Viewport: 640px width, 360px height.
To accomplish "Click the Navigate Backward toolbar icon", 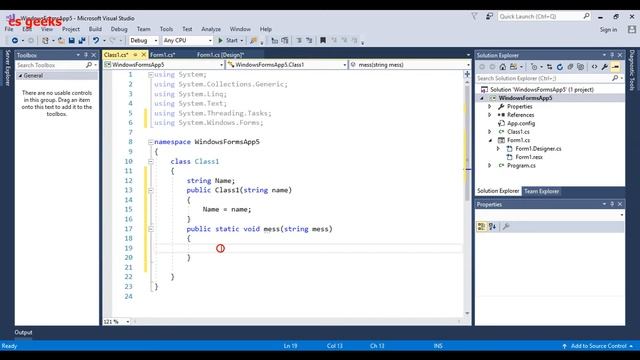I will click(x=15, y=40).
